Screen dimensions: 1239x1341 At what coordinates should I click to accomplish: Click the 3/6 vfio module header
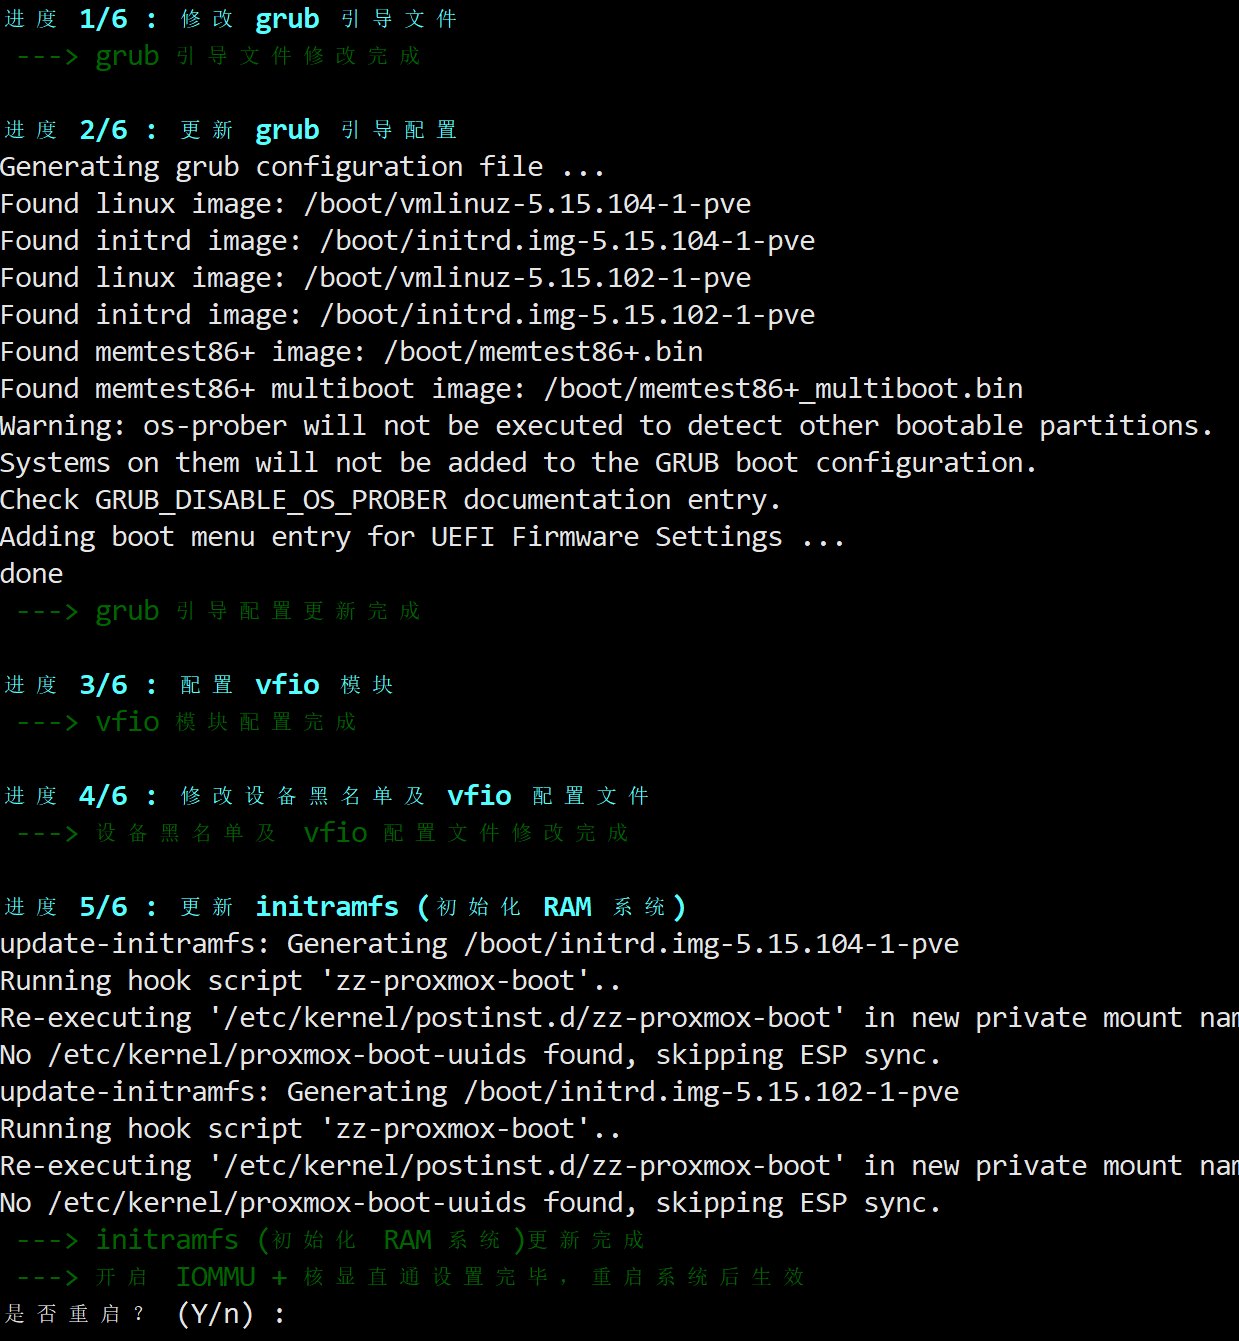coord(198,685)
